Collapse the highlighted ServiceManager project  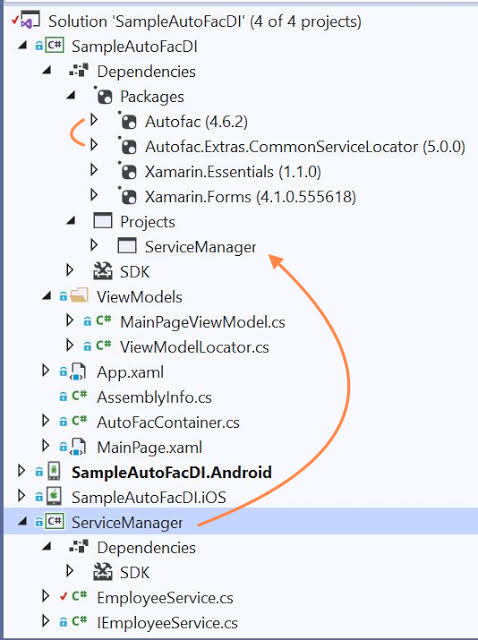pos(22,521)
